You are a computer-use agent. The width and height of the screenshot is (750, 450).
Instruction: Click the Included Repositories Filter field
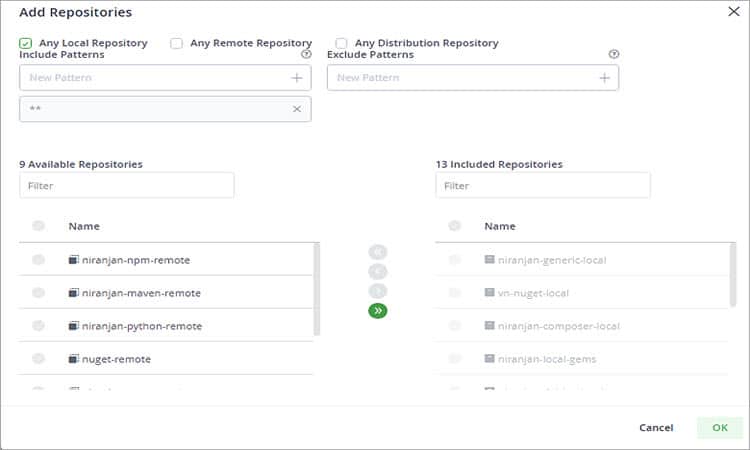coord(542,185)
